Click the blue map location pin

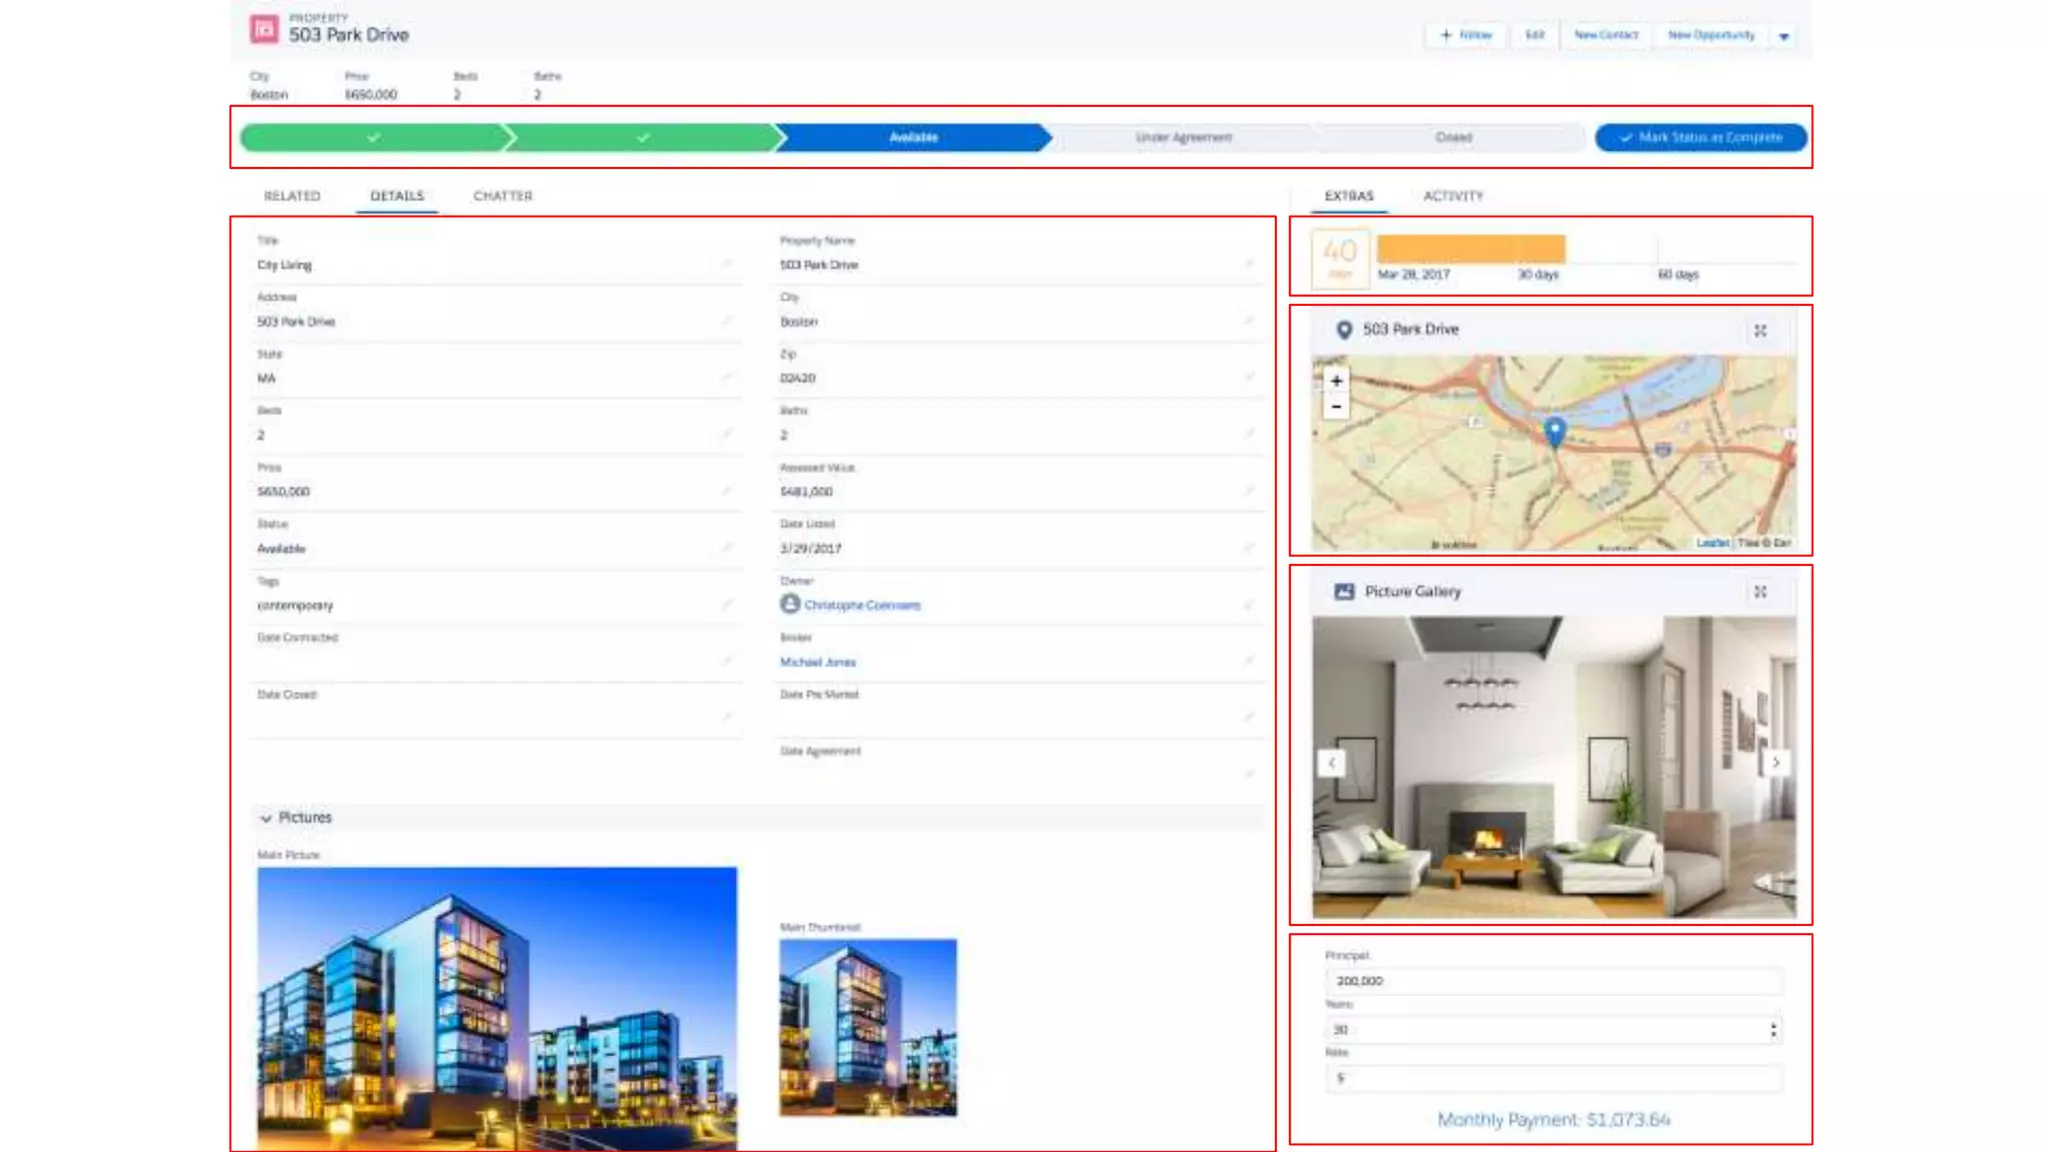point(1554,431)
